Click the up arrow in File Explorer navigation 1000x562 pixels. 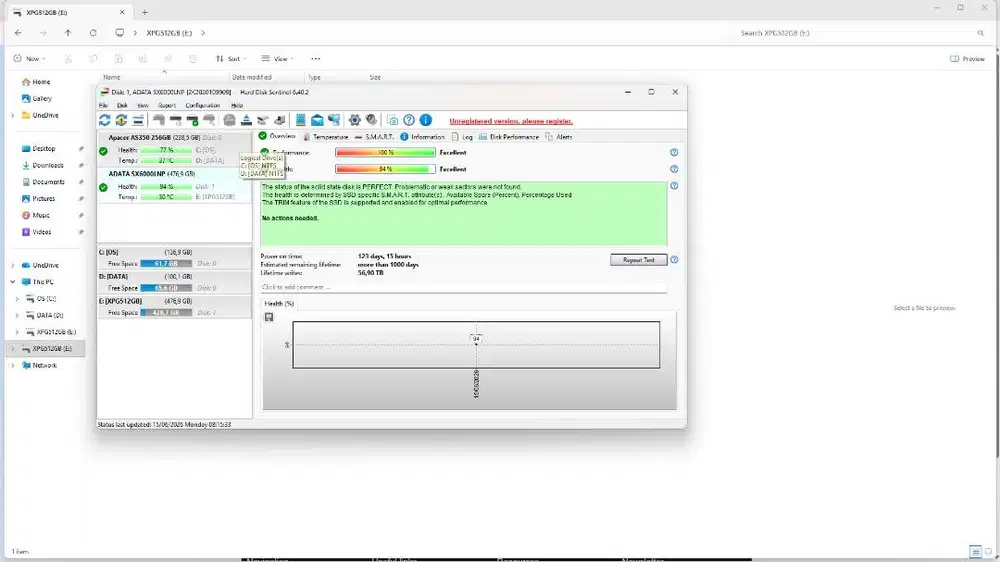[68, 33]
